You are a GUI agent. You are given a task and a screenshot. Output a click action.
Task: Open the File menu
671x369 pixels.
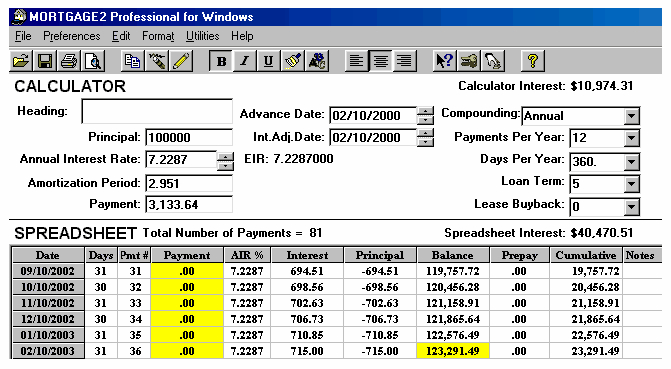click(23, 36)
